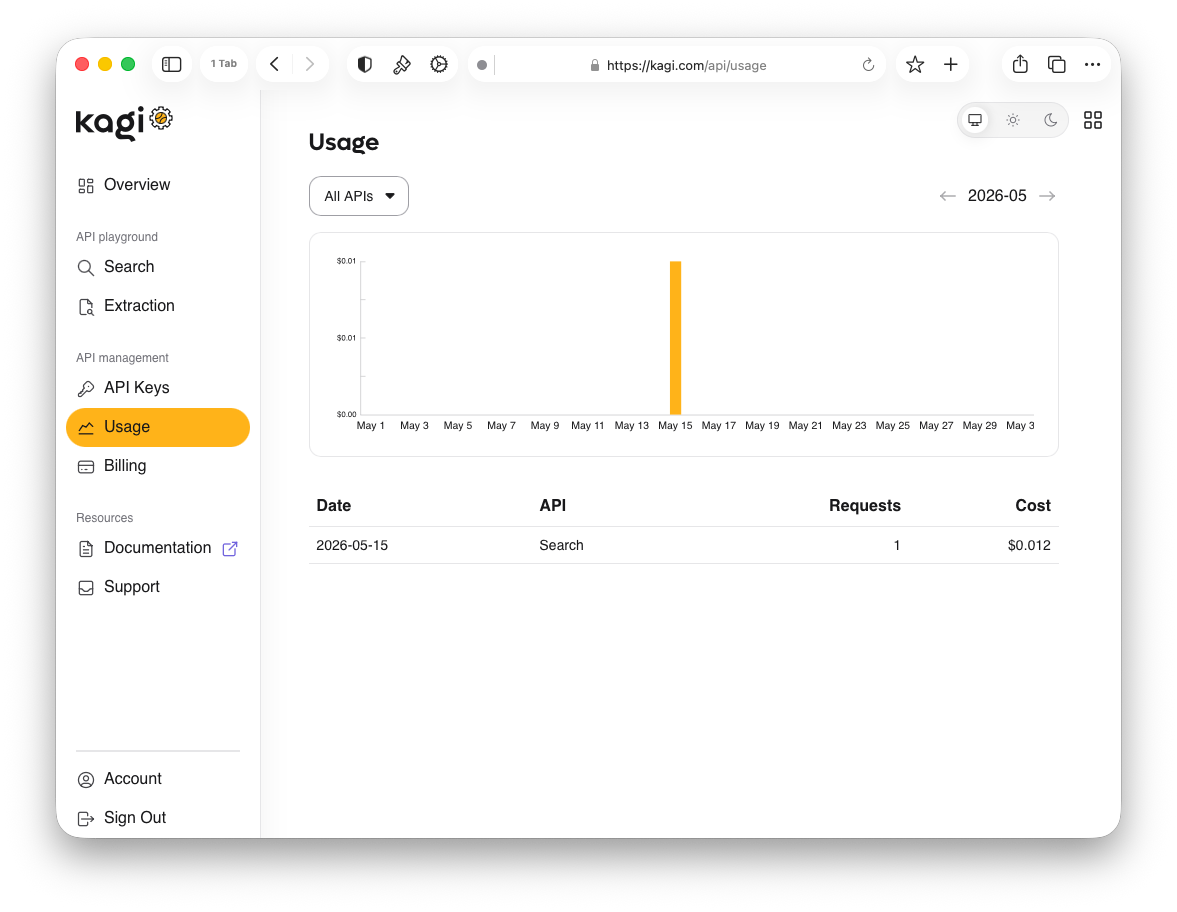Click the card icon next to Billing

pyautogui.click(x=86, y=467)
